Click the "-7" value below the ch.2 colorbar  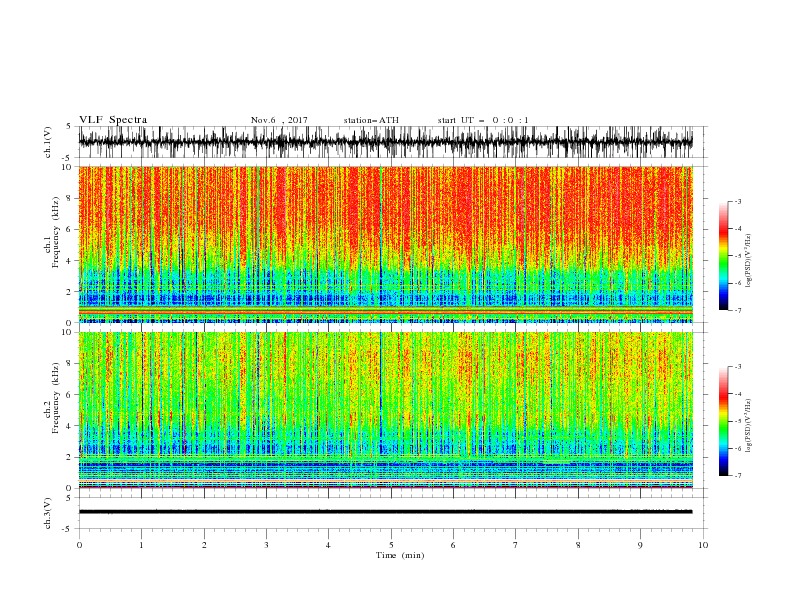tap(737, 475)
